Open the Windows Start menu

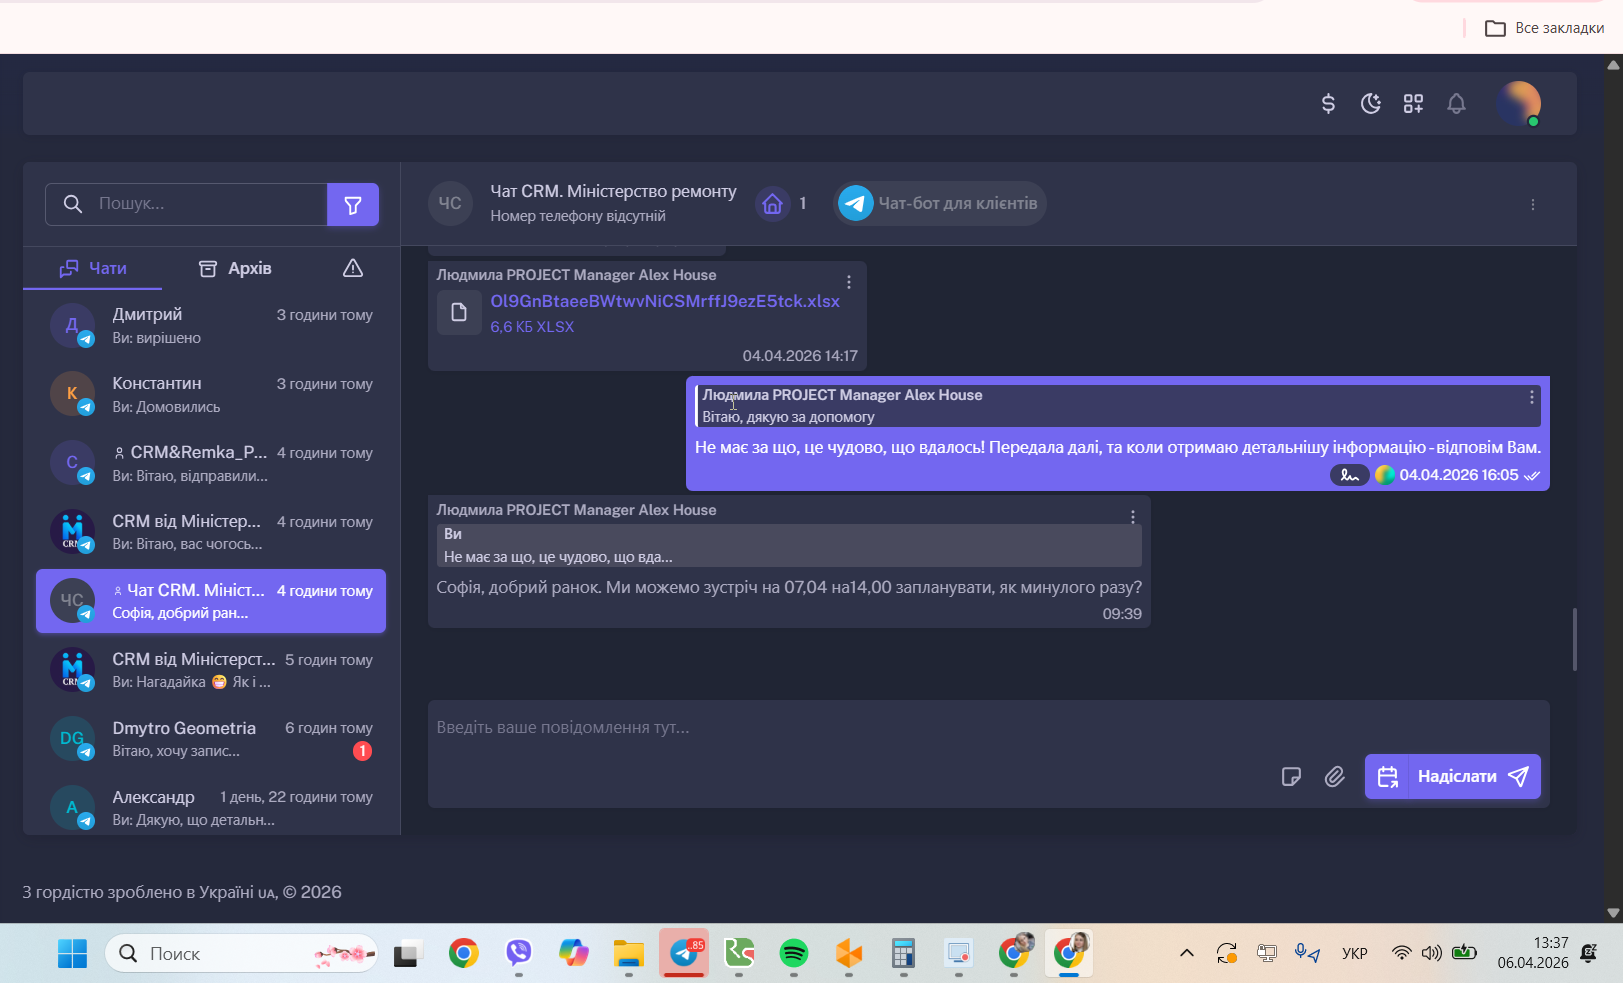72,953
